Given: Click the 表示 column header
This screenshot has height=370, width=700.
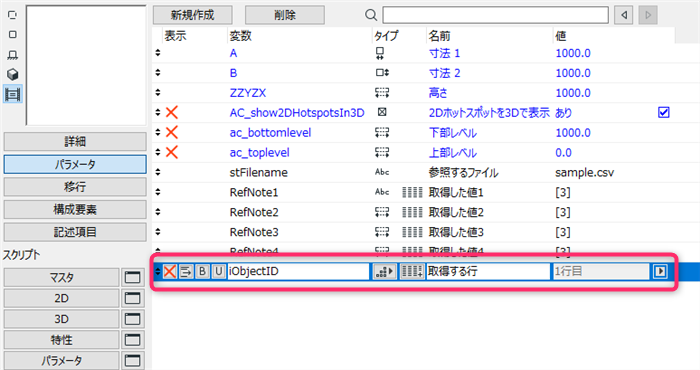Looking at the screenshot, I should coord(175,36).
